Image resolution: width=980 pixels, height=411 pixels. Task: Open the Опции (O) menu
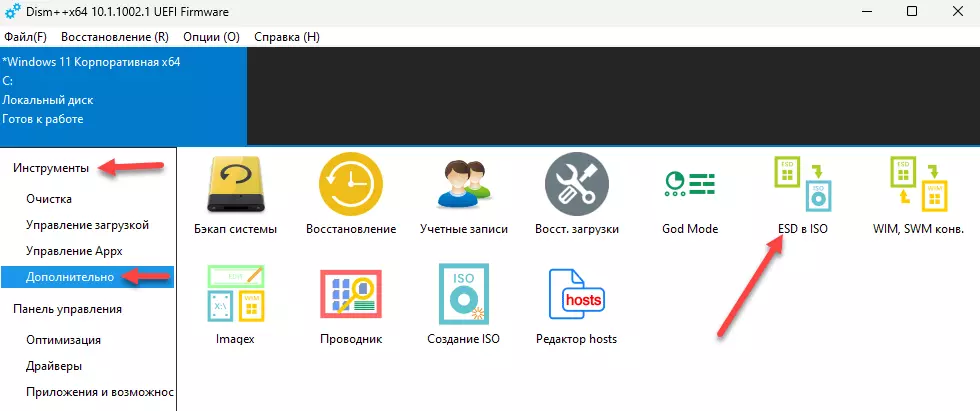point(212,37)
